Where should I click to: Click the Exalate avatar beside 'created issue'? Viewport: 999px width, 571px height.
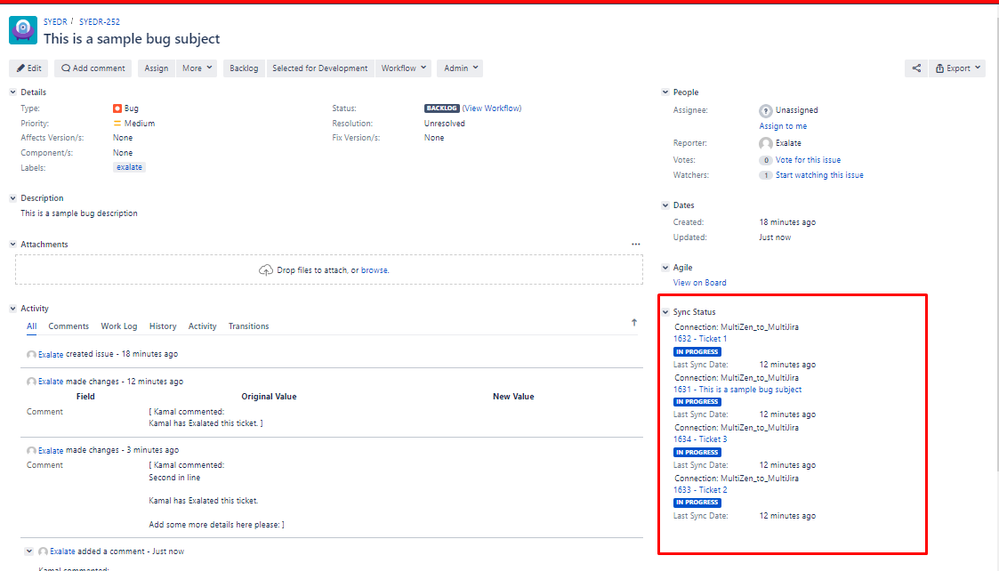[31, 354]
